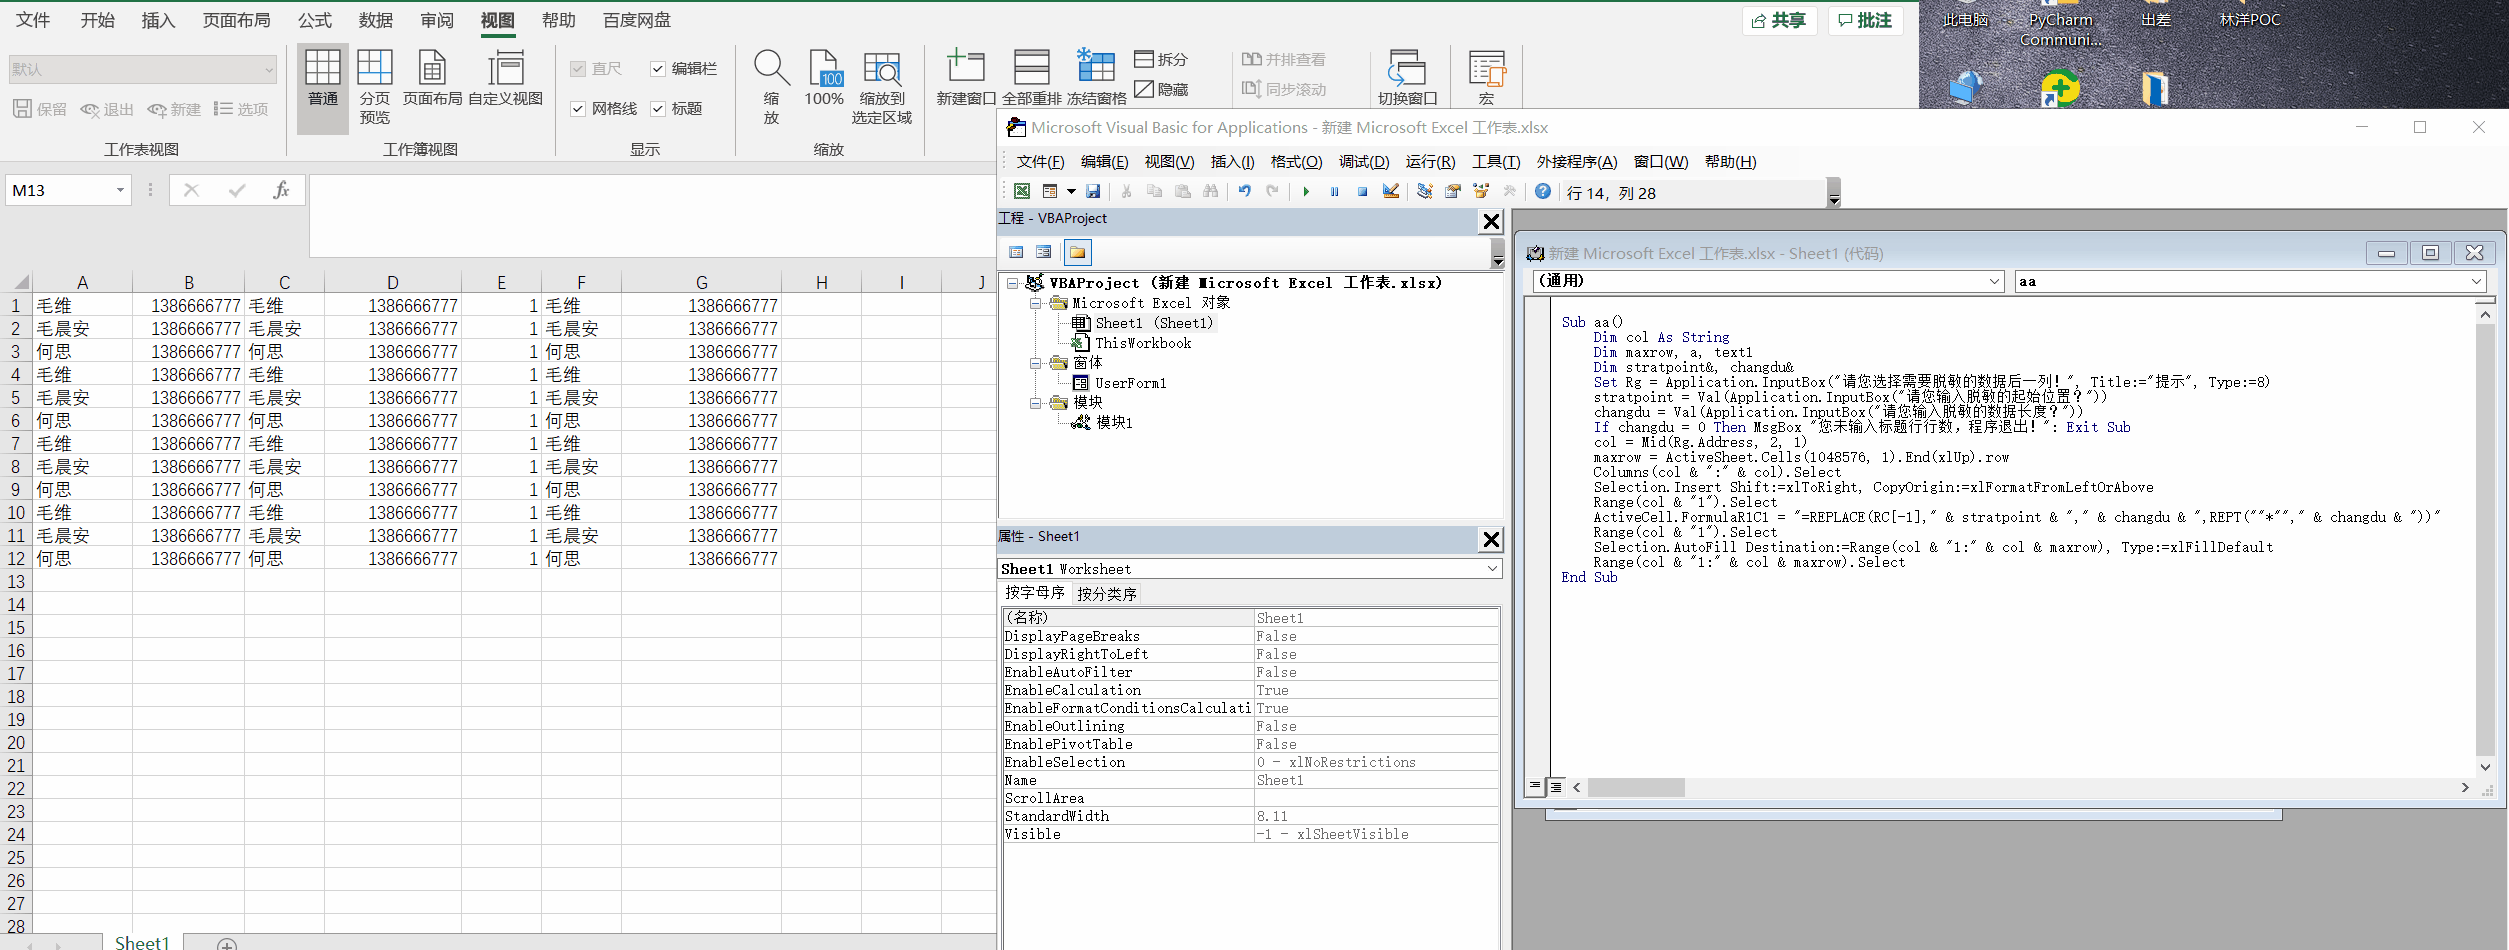Image resolution: width=2509 pixels, height=950 pixels.
Task: Open the 开始 (Home) ribbon tab
Action: (x=97, y=20)
